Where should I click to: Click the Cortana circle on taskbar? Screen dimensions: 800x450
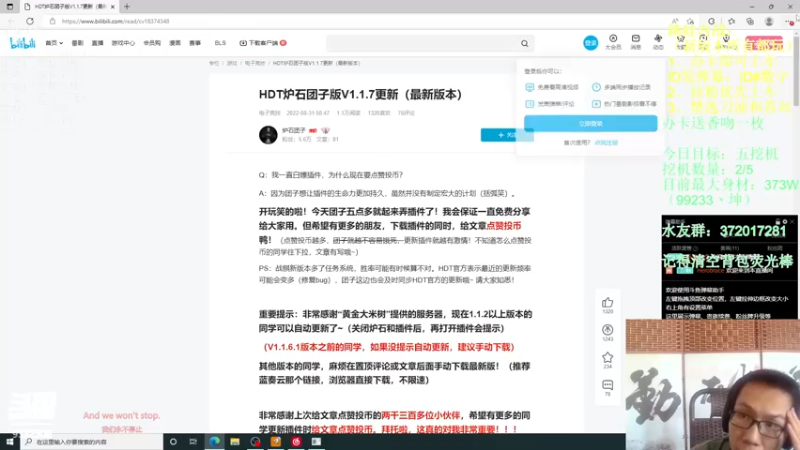[x=173, y=442]
